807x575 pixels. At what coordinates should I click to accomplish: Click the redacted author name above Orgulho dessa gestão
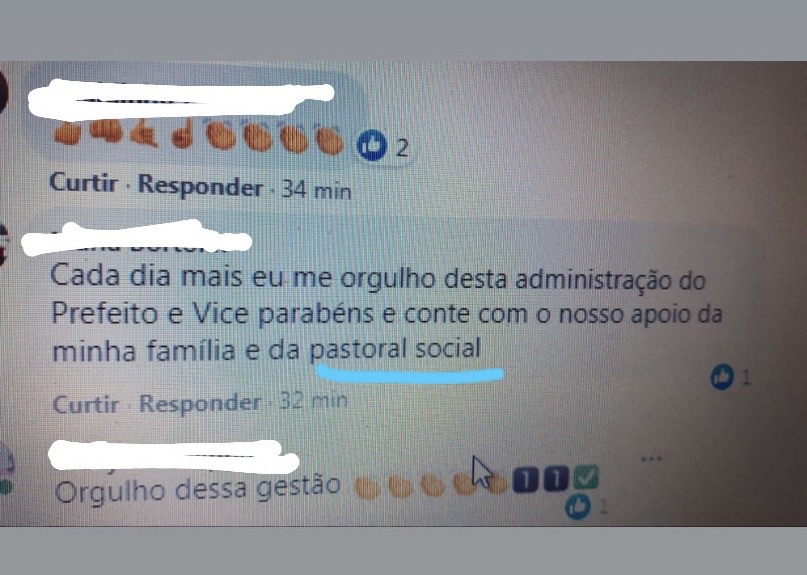pyautogui.click(x=174, y=457)
